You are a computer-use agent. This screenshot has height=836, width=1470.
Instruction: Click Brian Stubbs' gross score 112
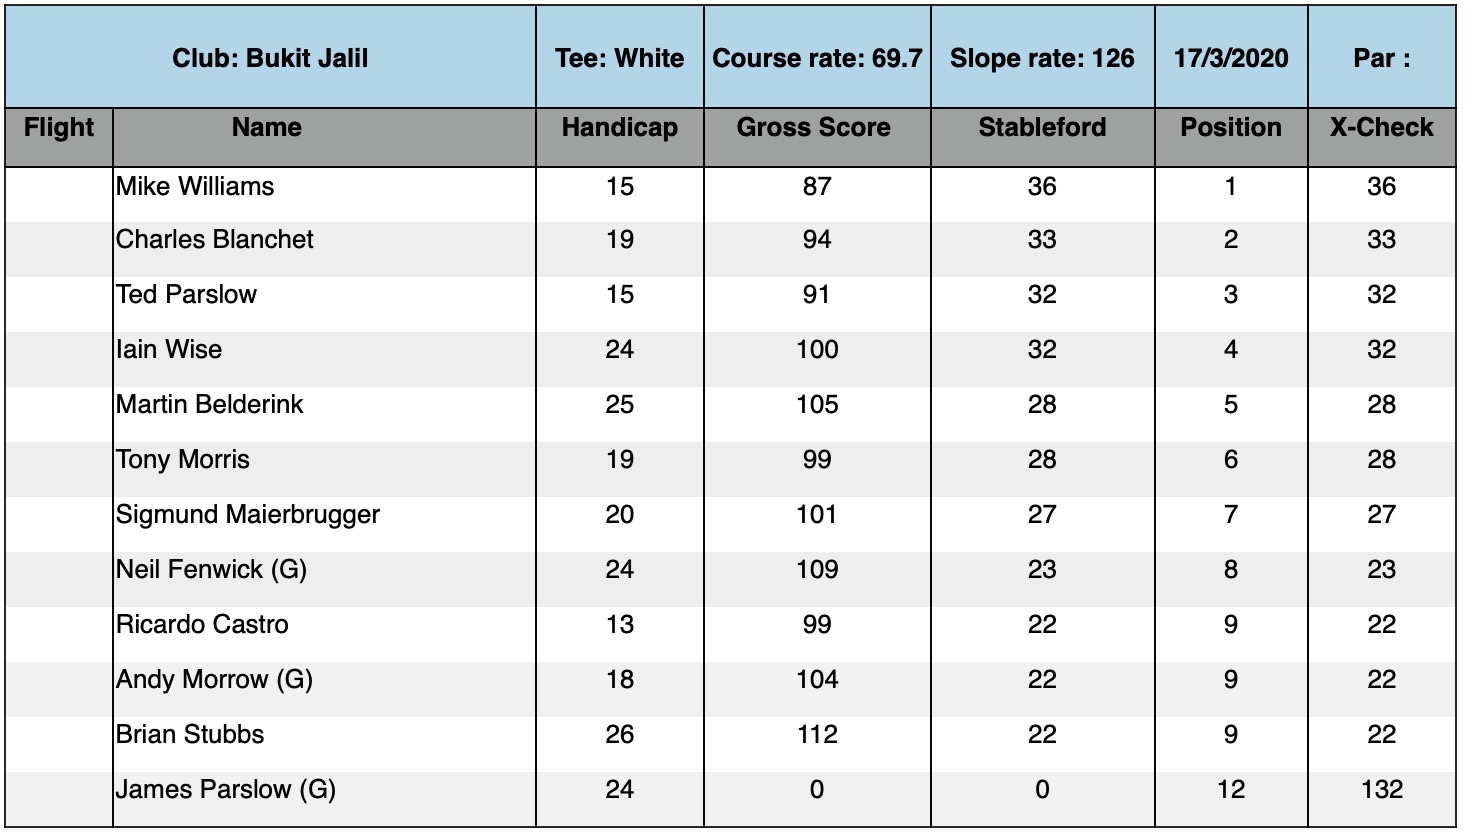point(817,735)
